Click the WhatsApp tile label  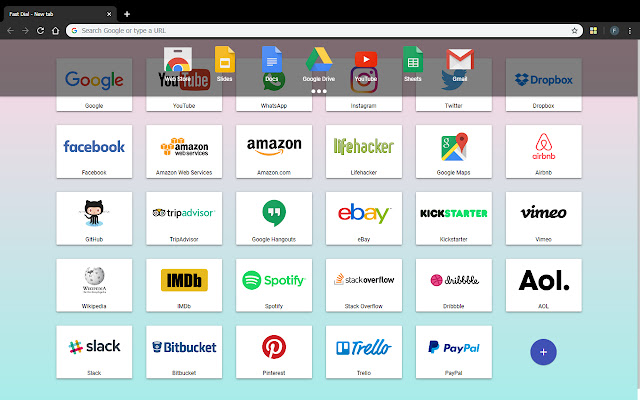tap(274, 106)
